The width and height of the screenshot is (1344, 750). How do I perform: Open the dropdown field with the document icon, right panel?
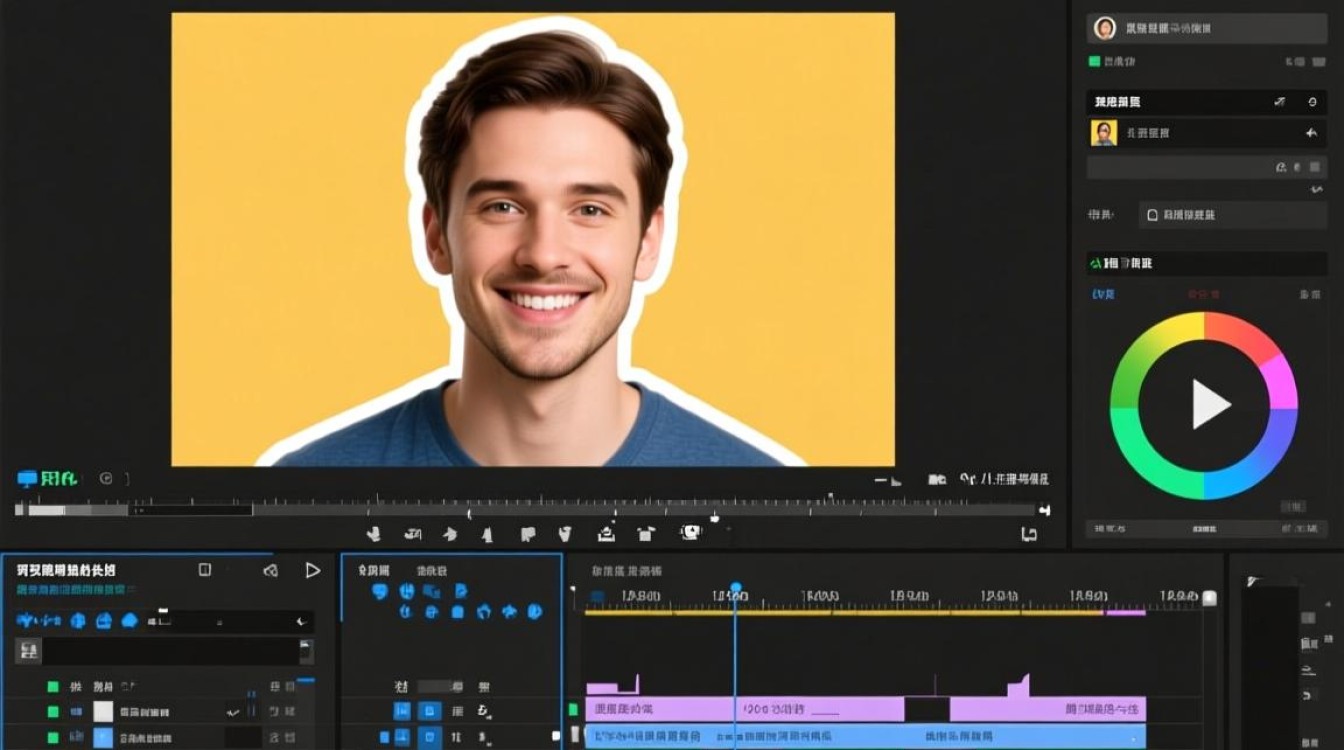click(1233, 215)
